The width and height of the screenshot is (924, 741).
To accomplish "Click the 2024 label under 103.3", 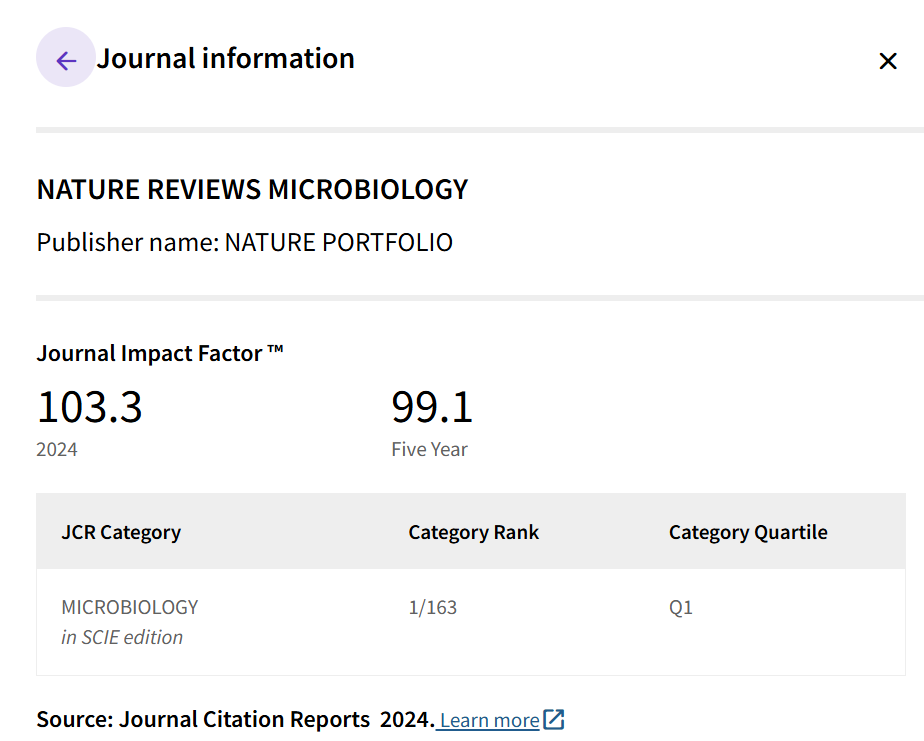I will click(57, 450).
